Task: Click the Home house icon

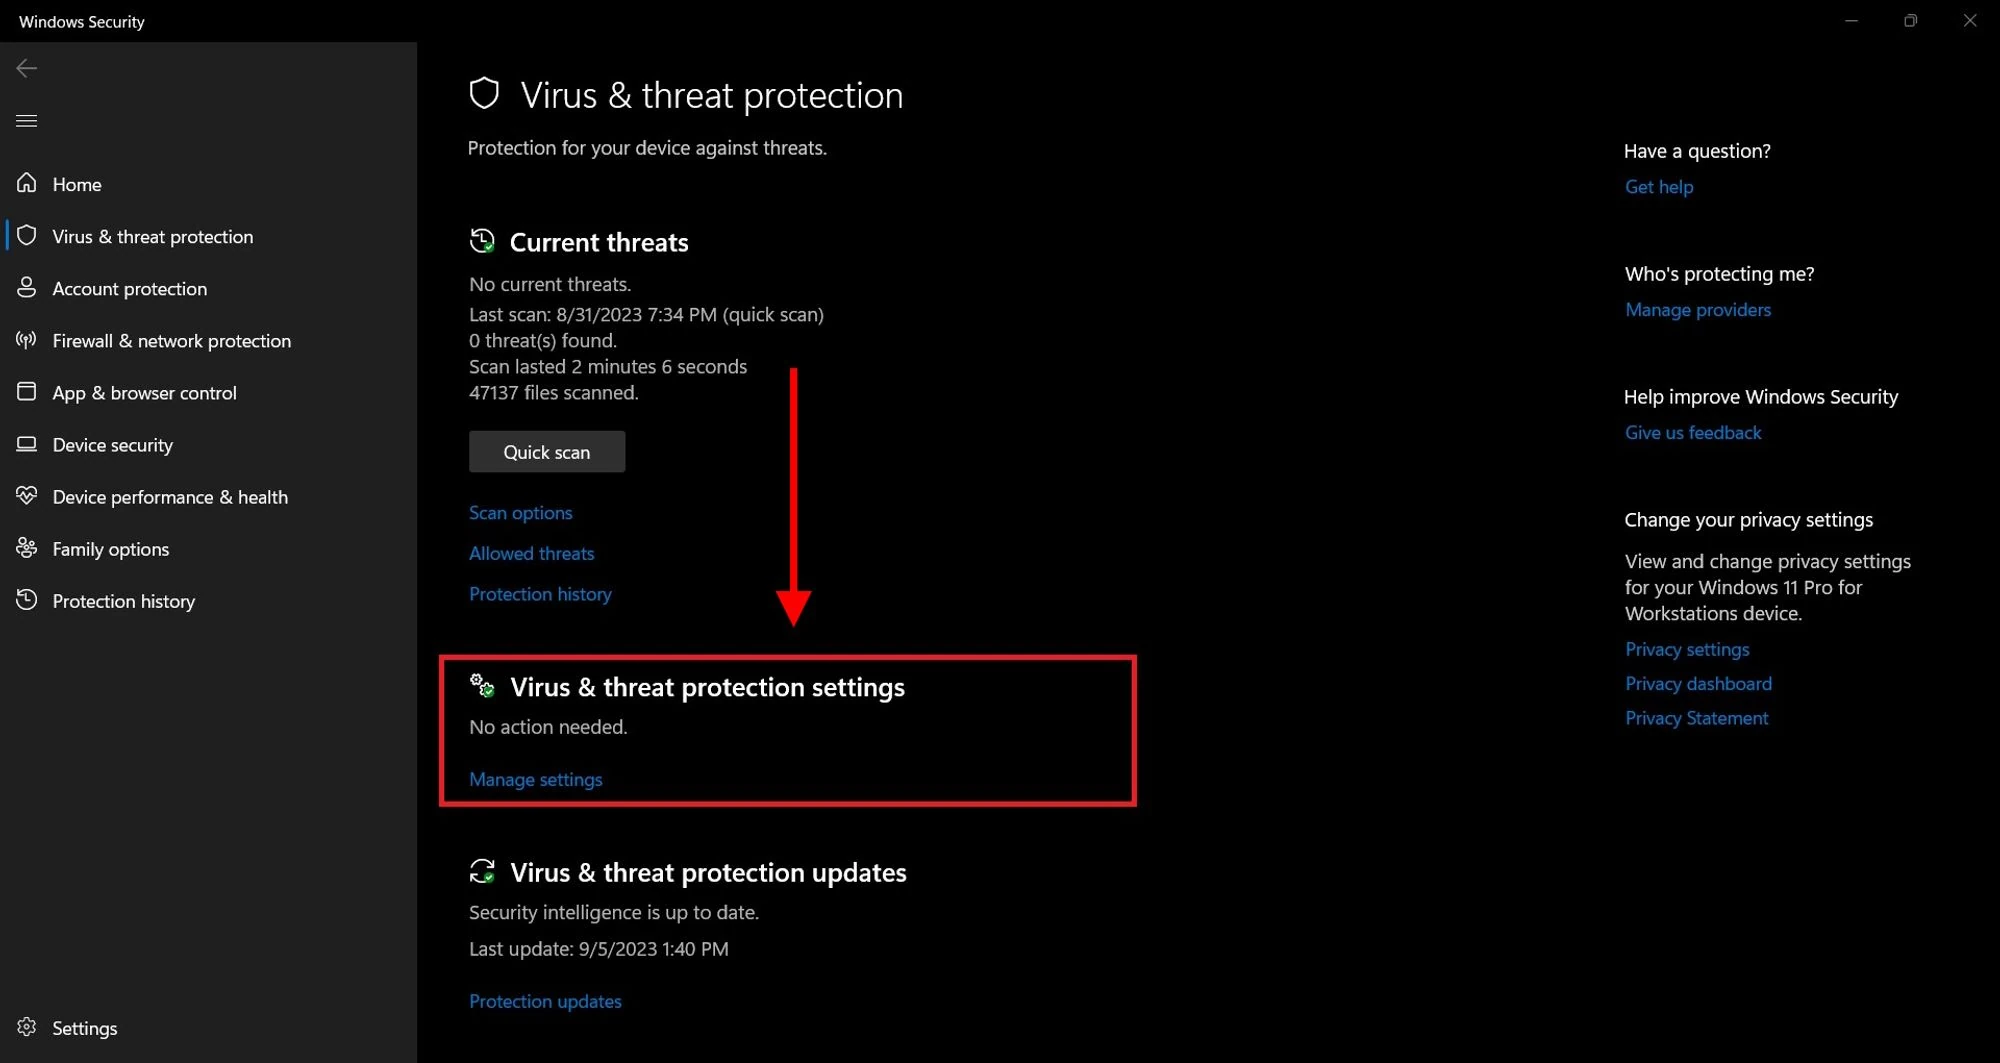Action: tap(27, 183)
